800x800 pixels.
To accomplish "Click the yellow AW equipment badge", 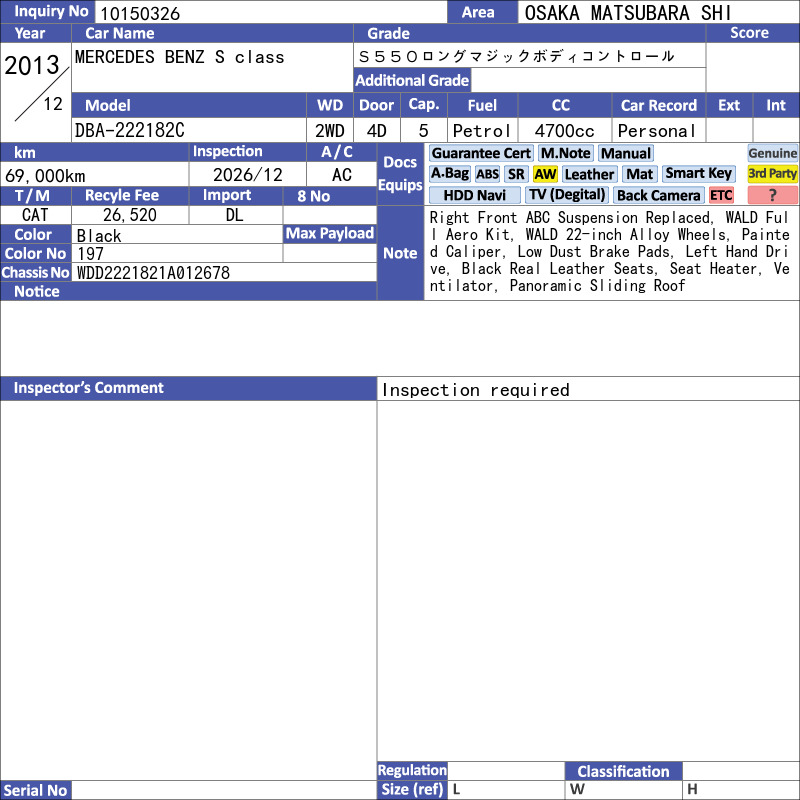I will 545,174.
